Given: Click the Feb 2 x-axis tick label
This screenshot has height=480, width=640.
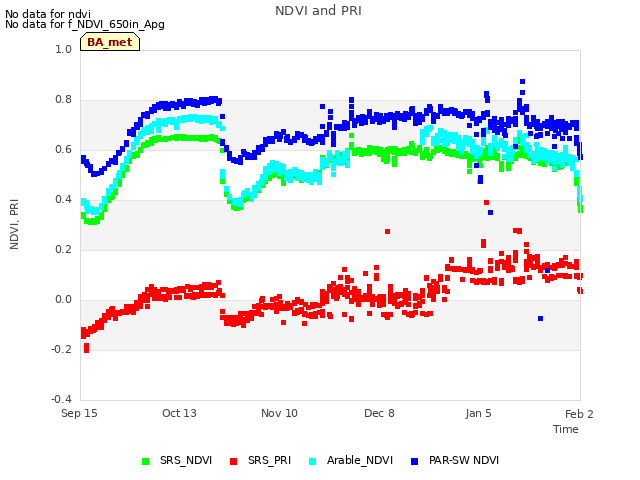Looking at the screenshot, I should pyautogui.click(x=579, y=414).
